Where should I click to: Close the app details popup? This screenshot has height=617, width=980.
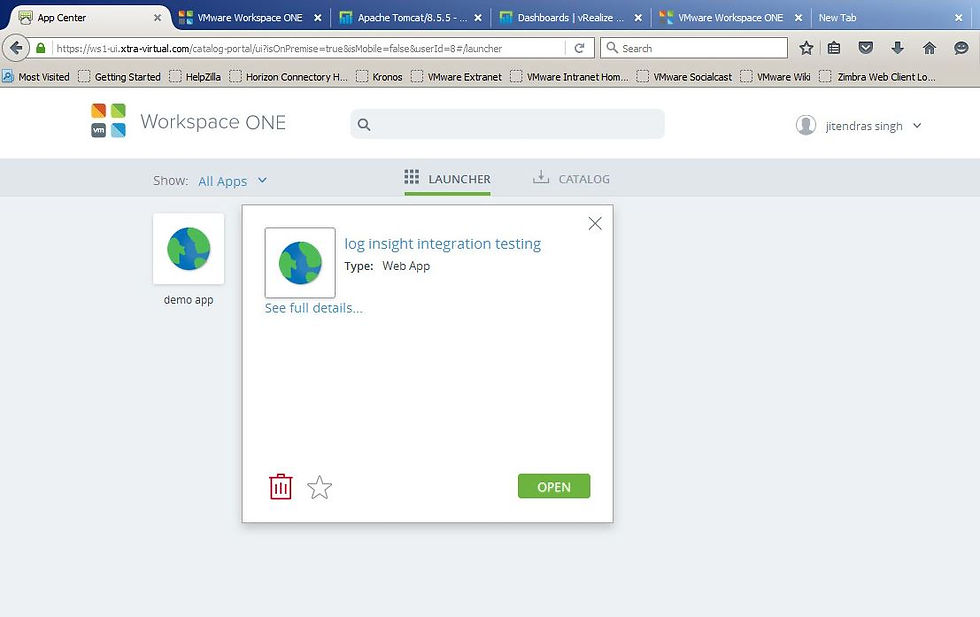pos(595,223)
